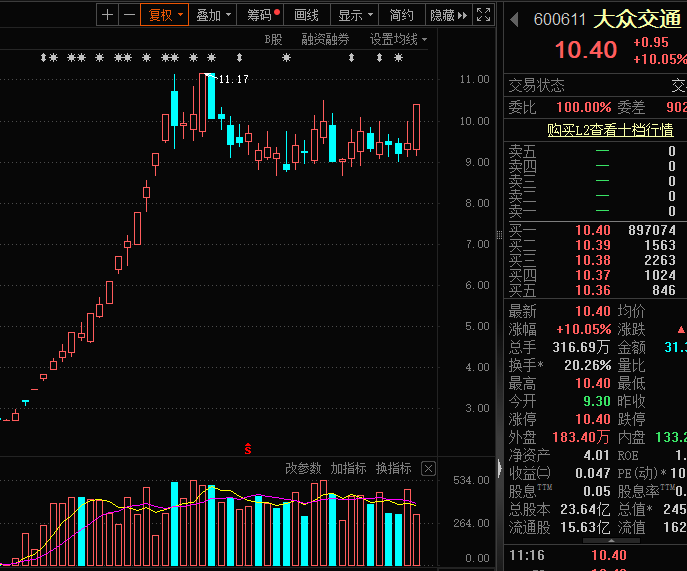Click the 外盘 183.40万 value

tap(581, 437)
